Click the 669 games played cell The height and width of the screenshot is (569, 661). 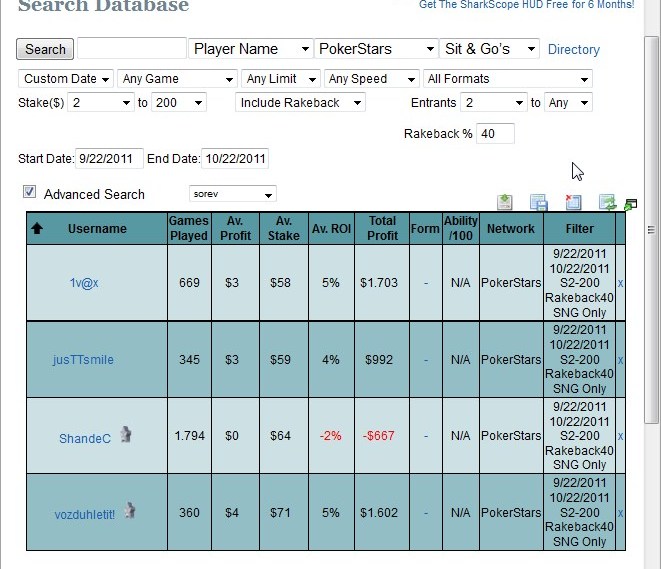[189, 282]
